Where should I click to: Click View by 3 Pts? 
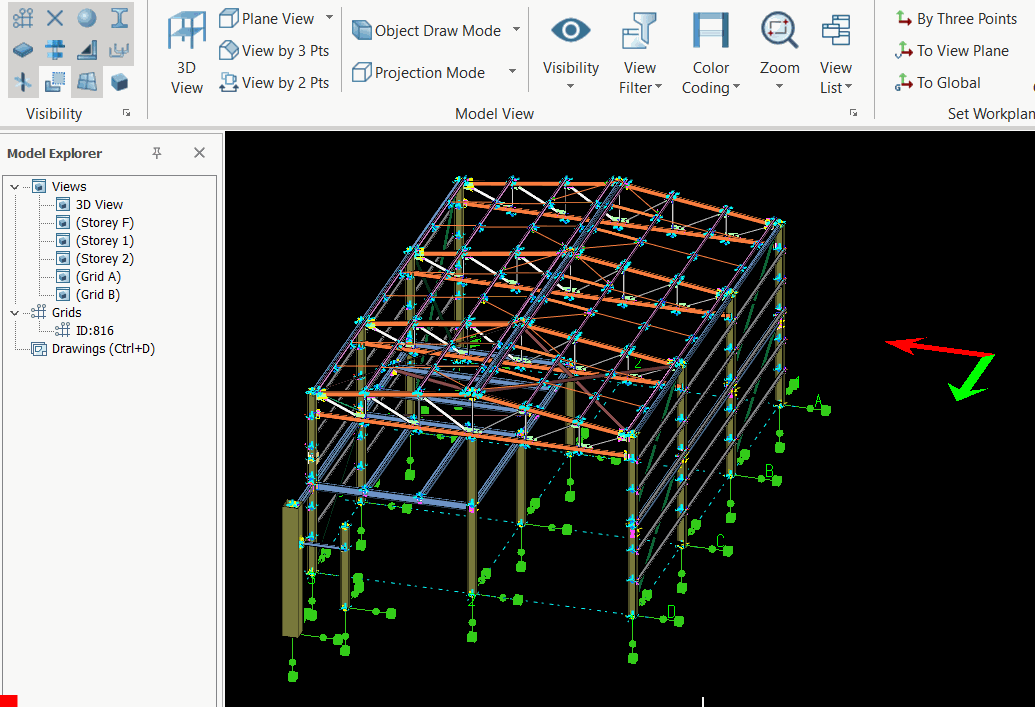tap(274, 51)
